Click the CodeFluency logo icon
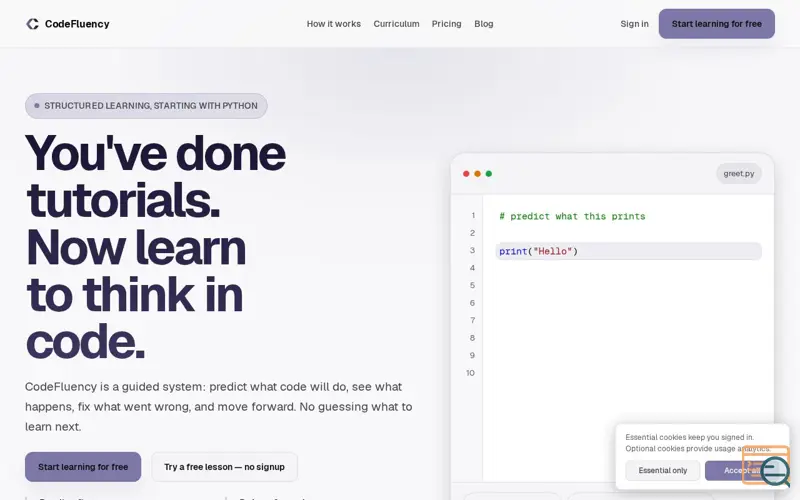The image size is (800, 500). coord(32,24)
